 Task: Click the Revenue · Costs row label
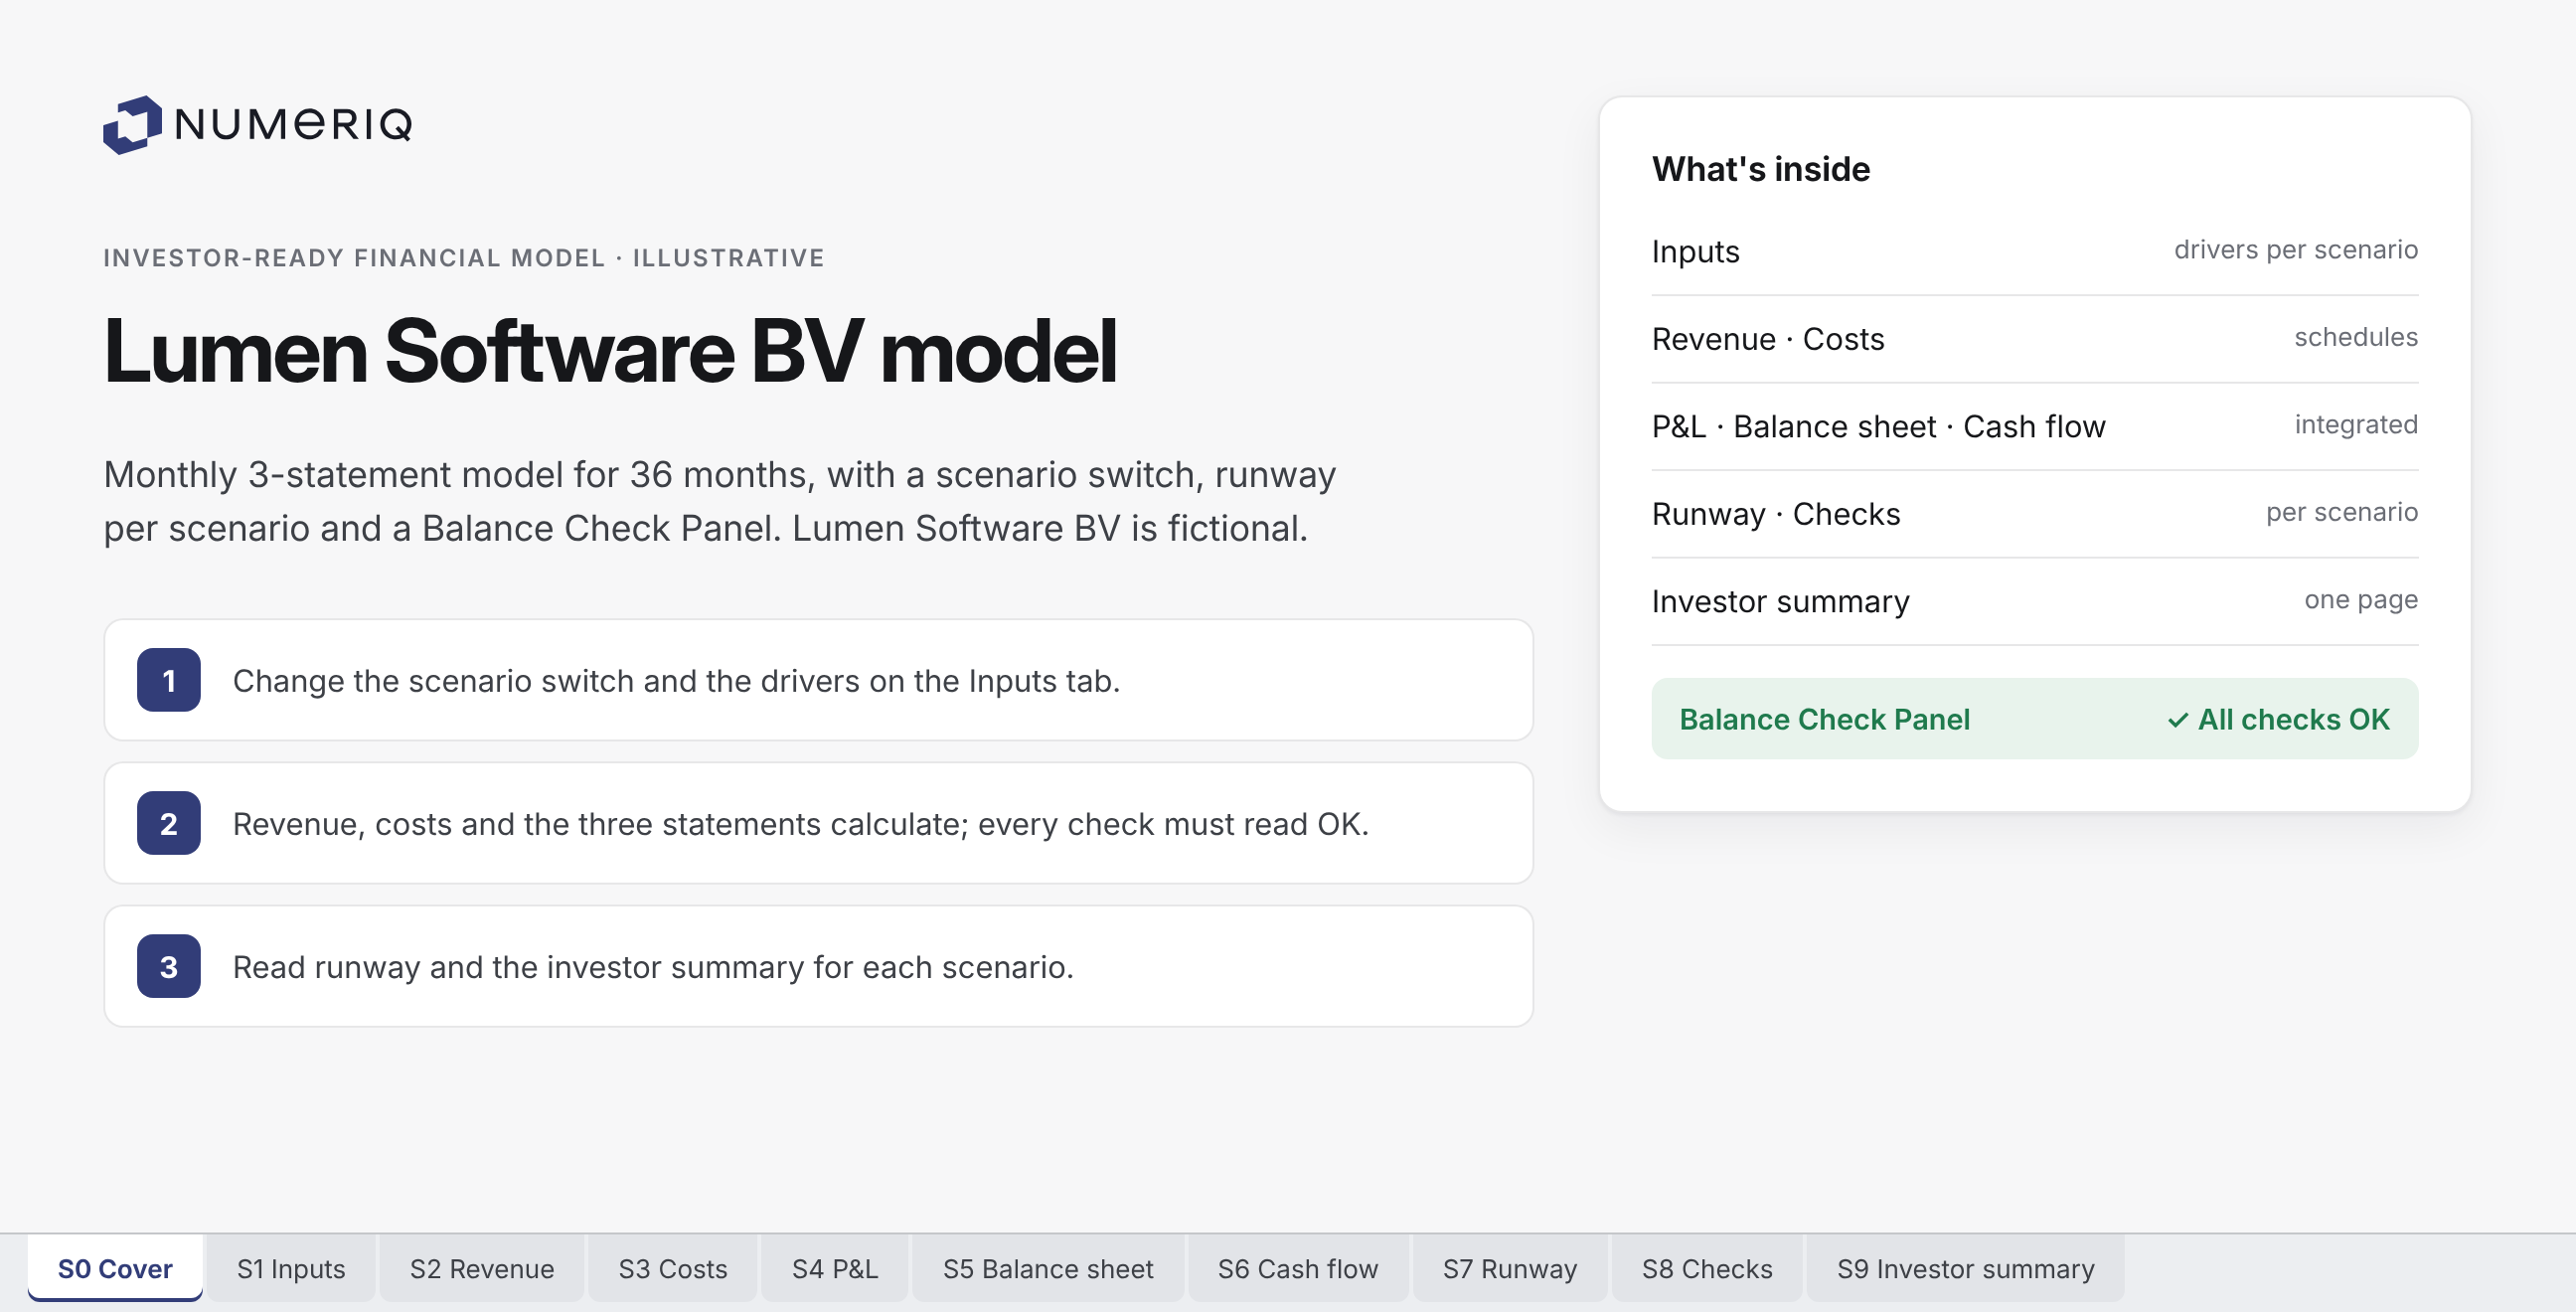tap(1768, 339)
